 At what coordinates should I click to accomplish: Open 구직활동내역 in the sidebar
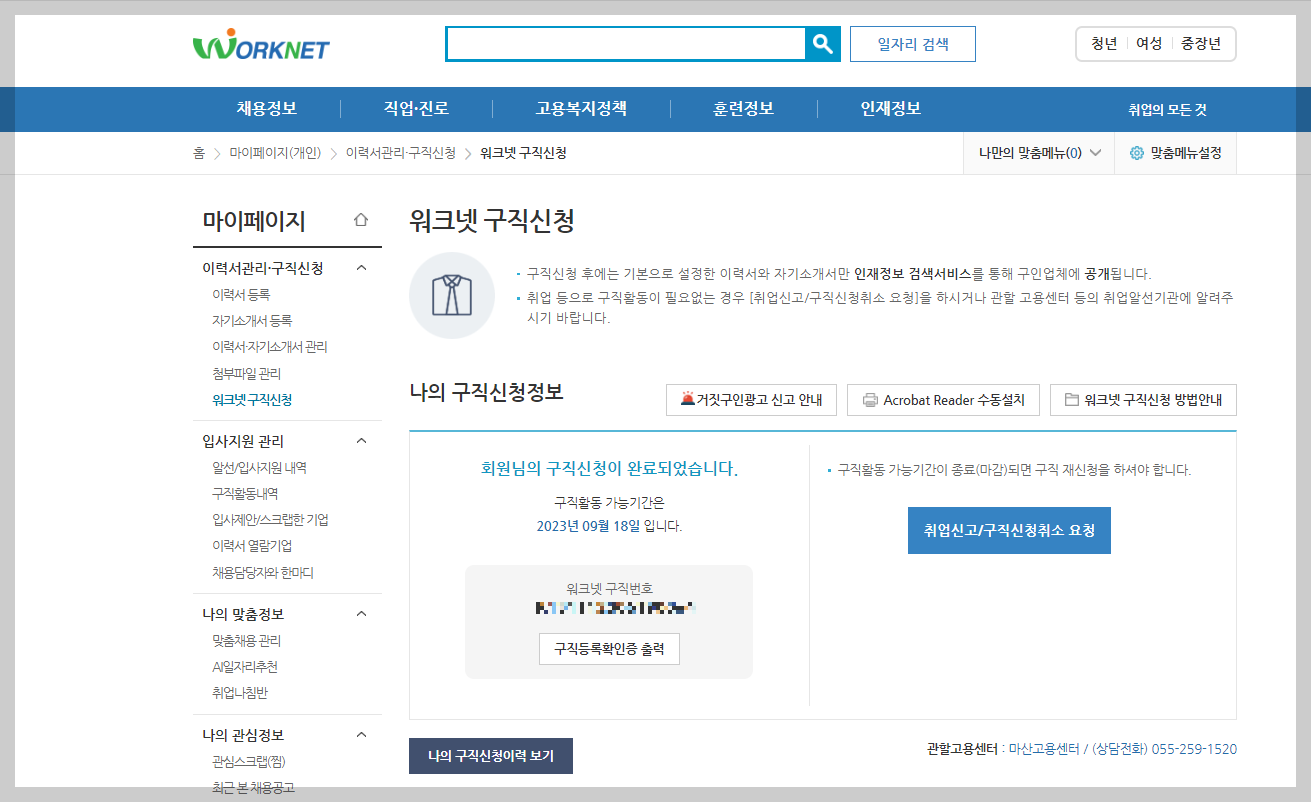point(245,493)
